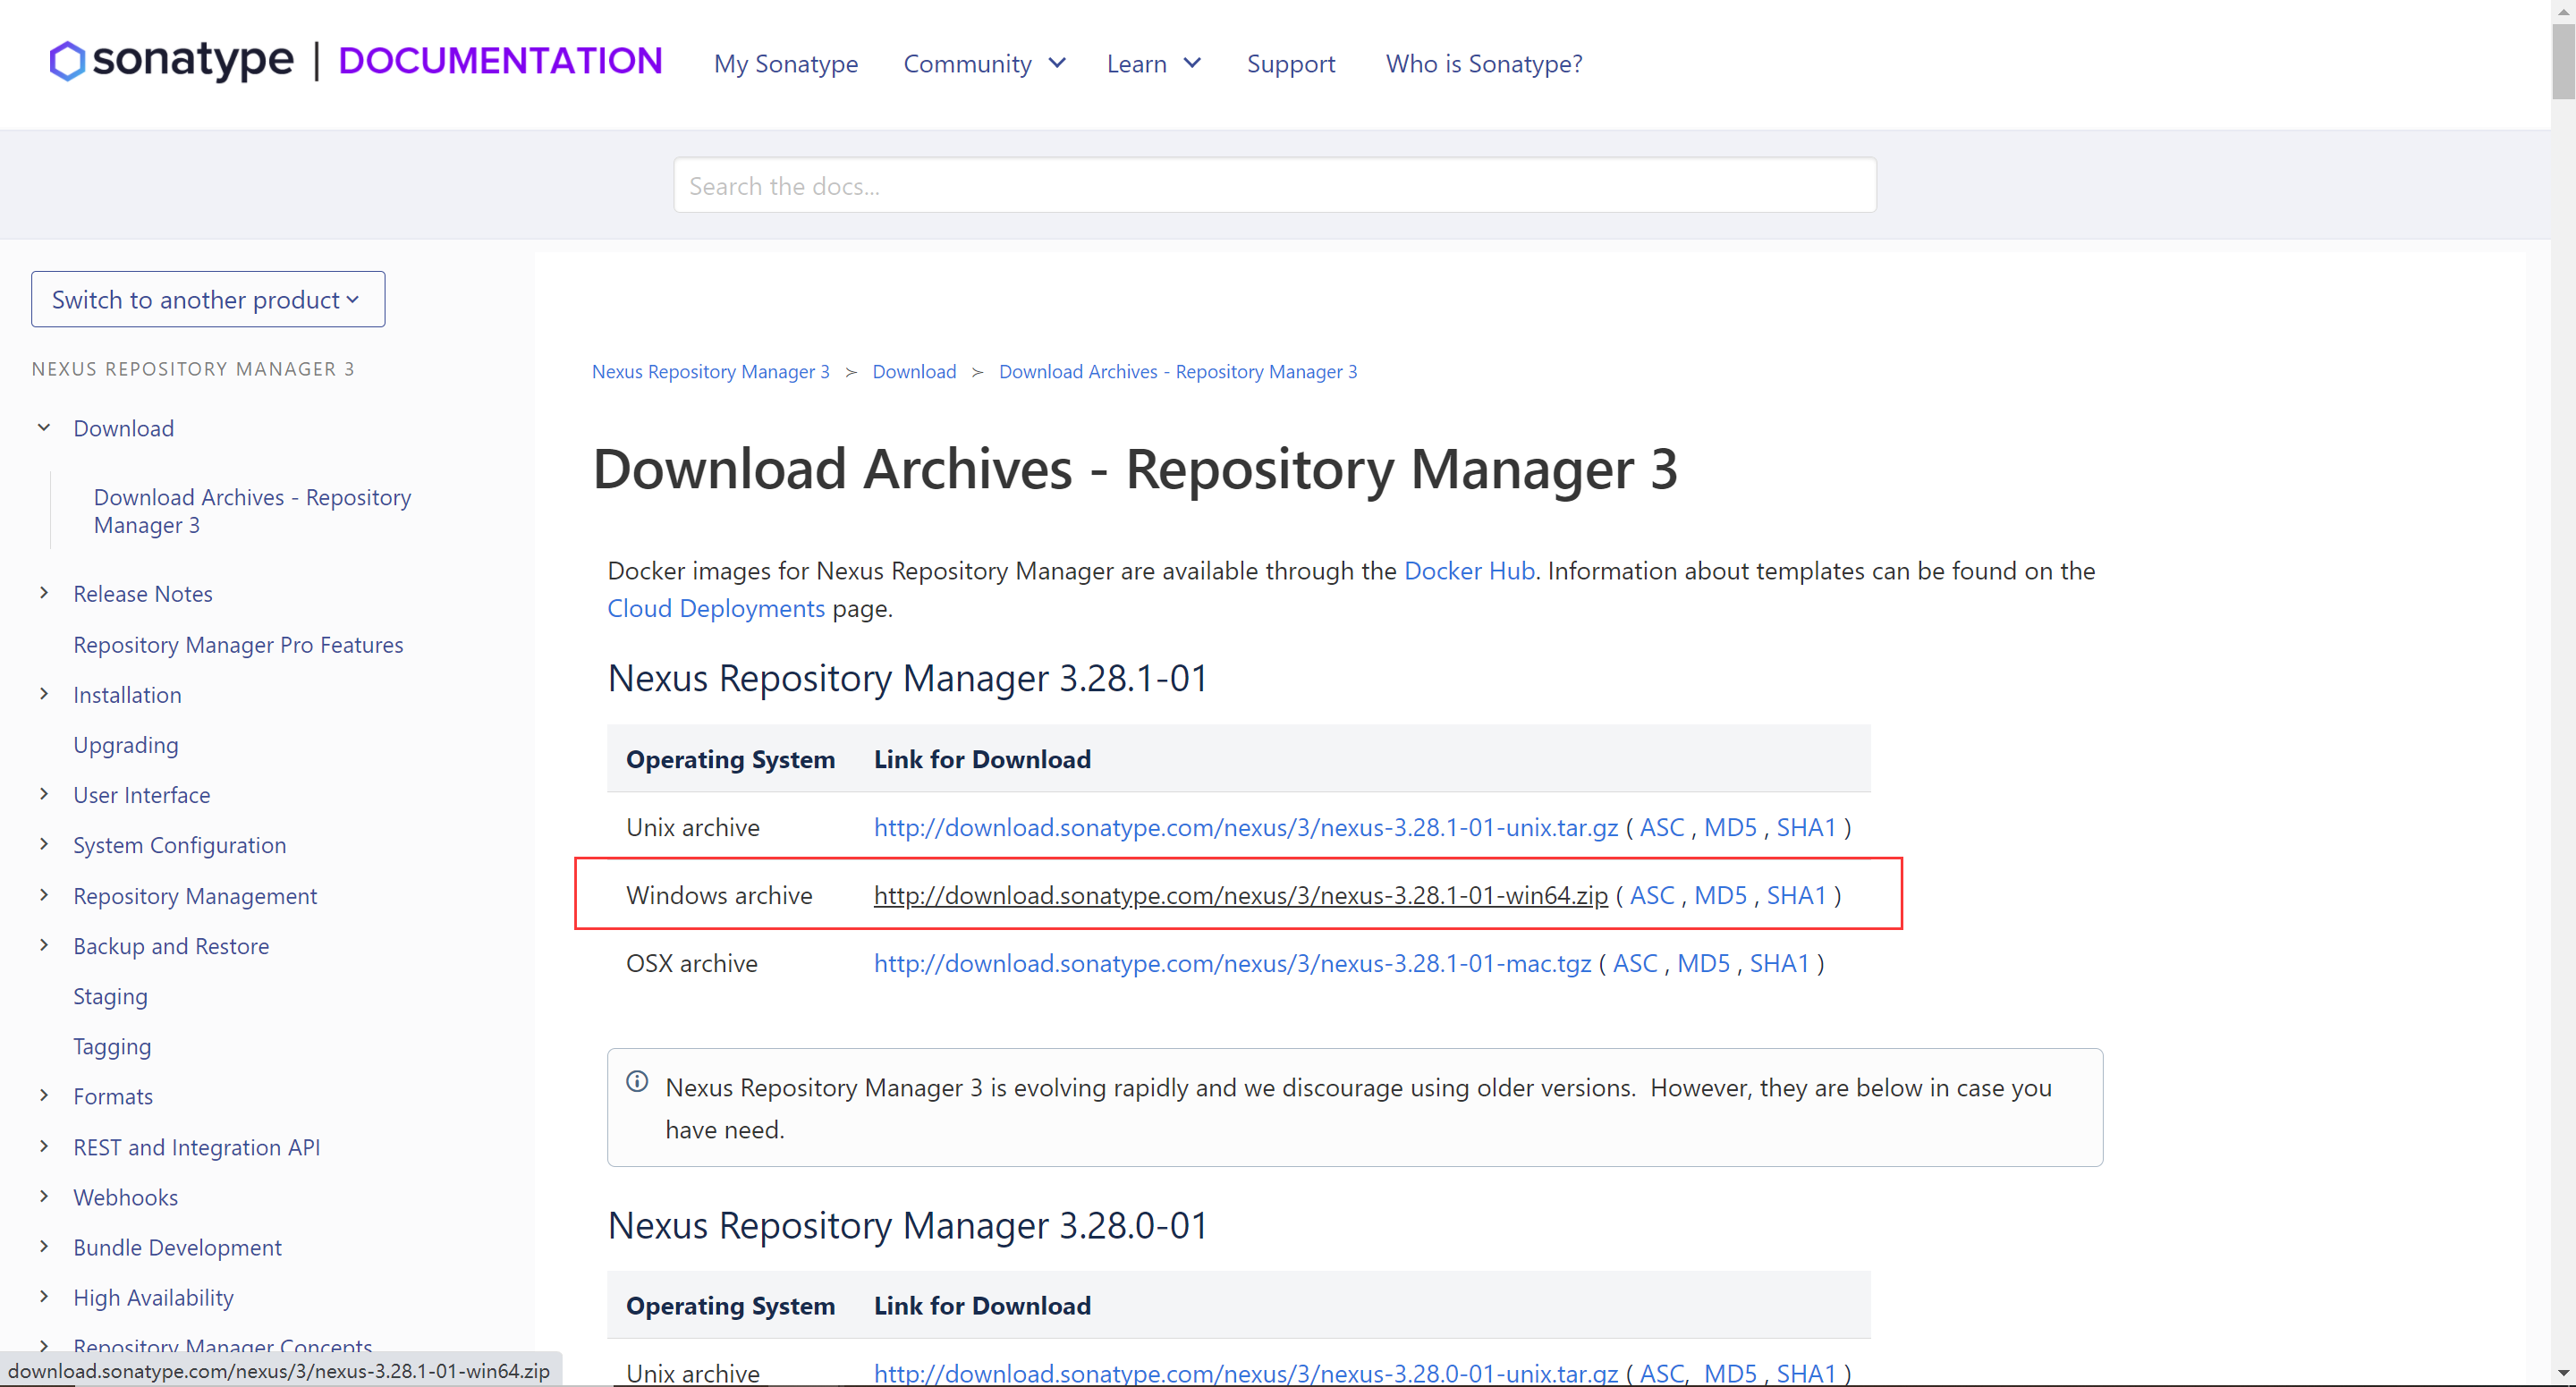This screenshot has width=2576, height=1387.
Task: Open the Docker Hub link
Action: (1468, 571)
